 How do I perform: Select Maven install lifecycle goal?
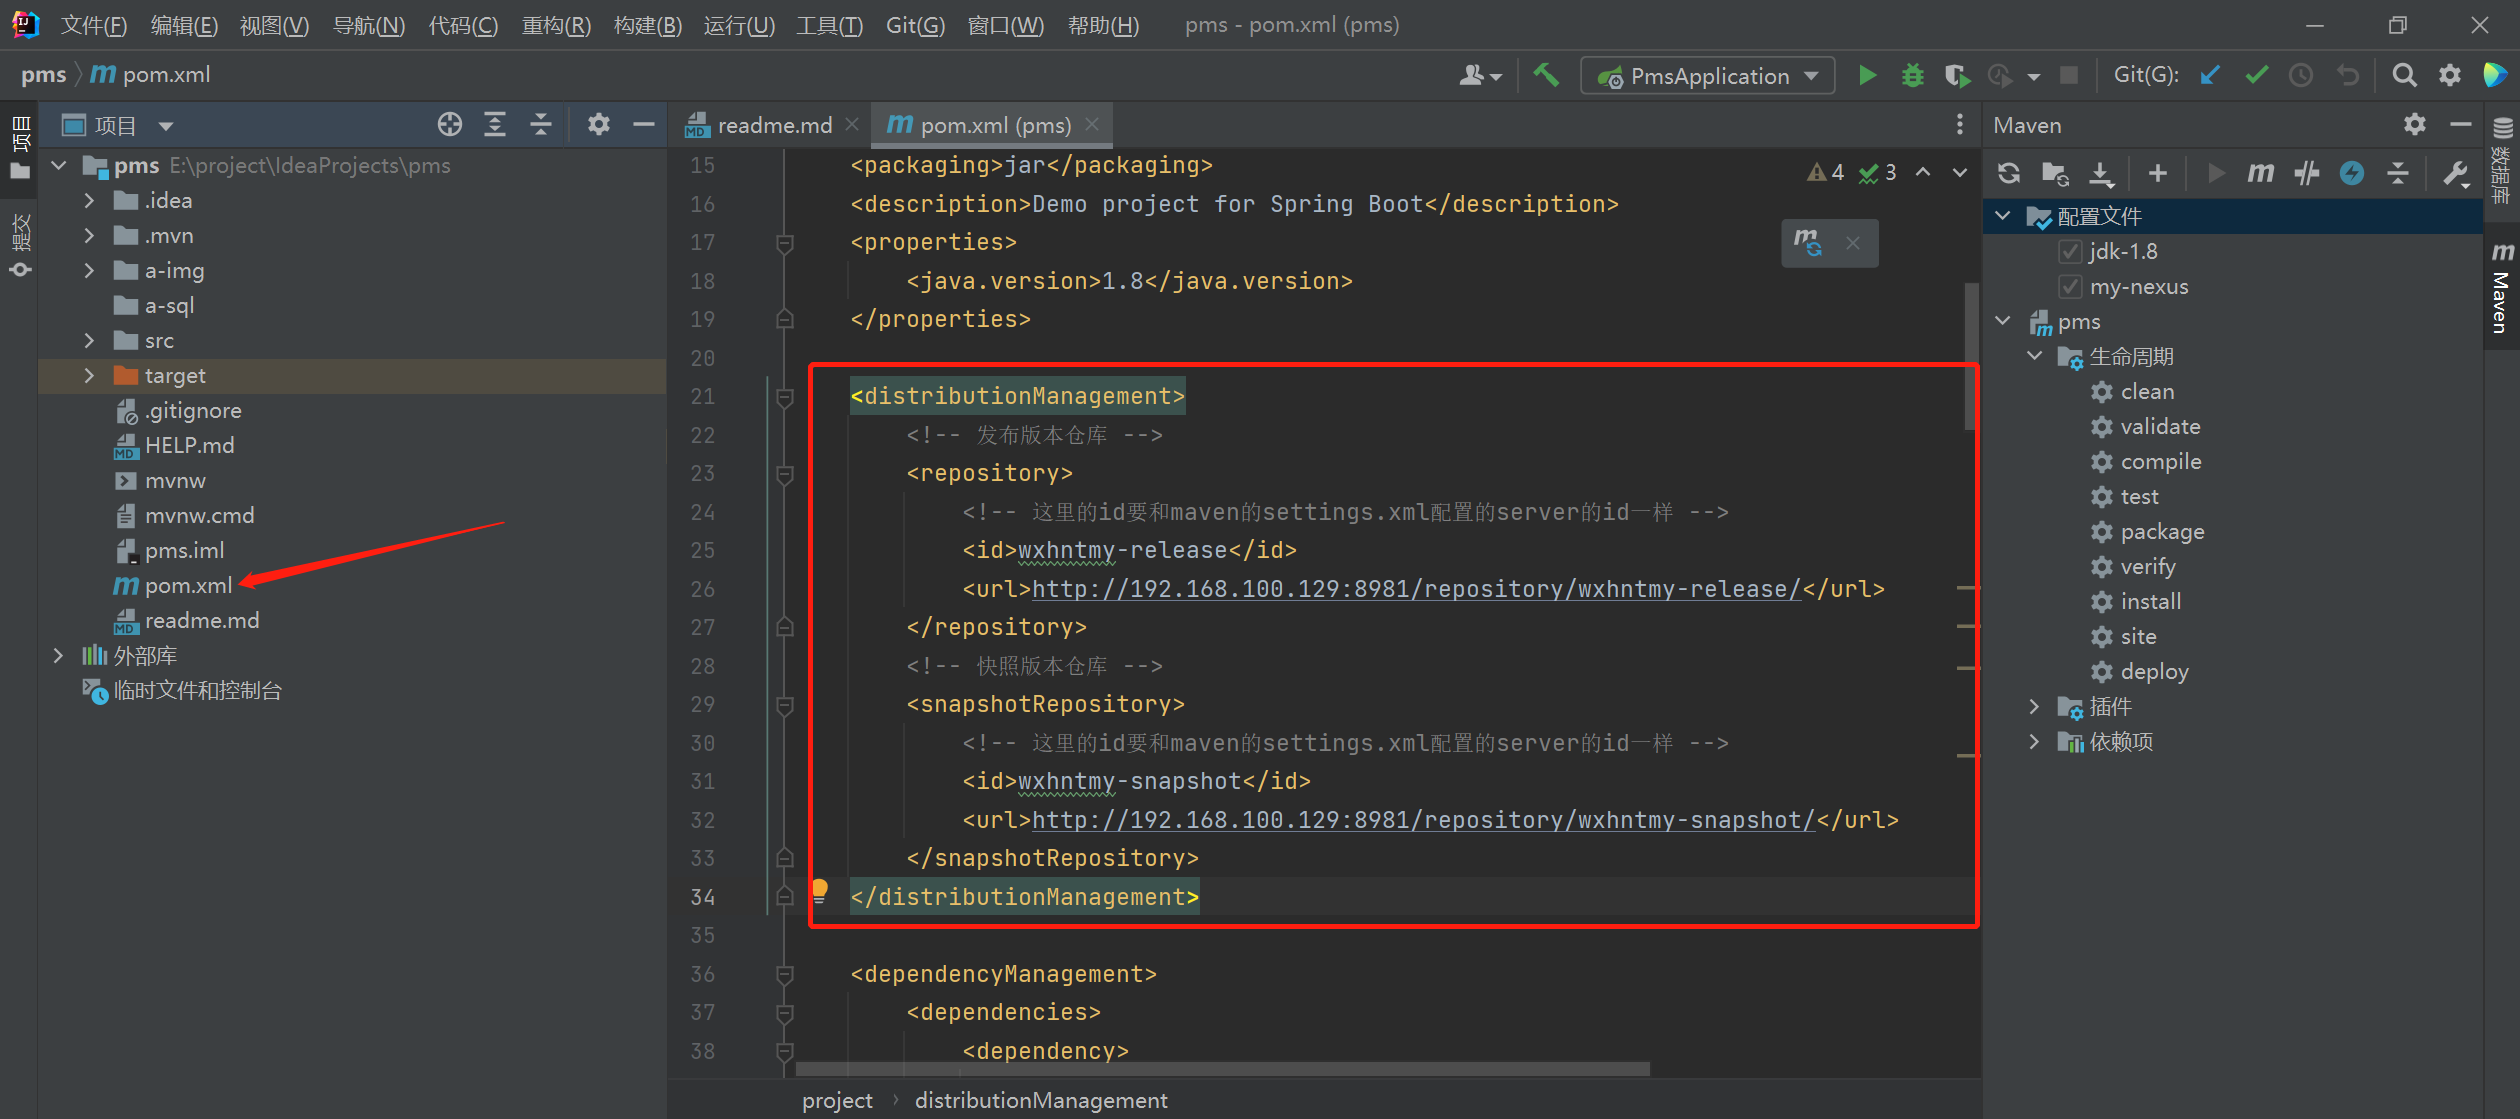coord(2150,602)
